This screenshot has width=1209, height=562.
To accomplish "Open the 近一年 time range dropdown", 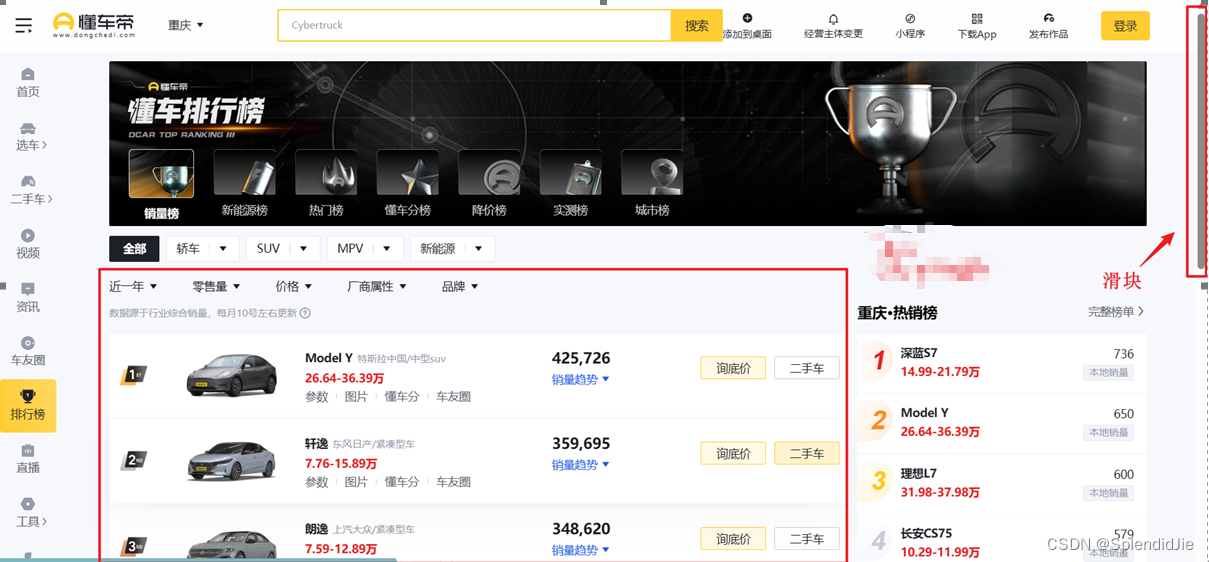I will (x=133, y=287).
